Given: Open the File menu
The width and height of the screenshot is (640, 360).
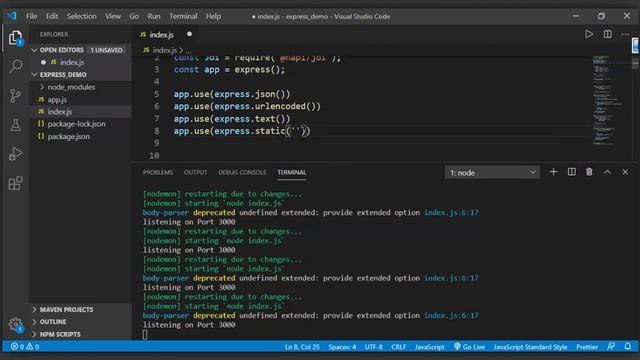Looking at the screenshot, I should (x=31, y=16).
